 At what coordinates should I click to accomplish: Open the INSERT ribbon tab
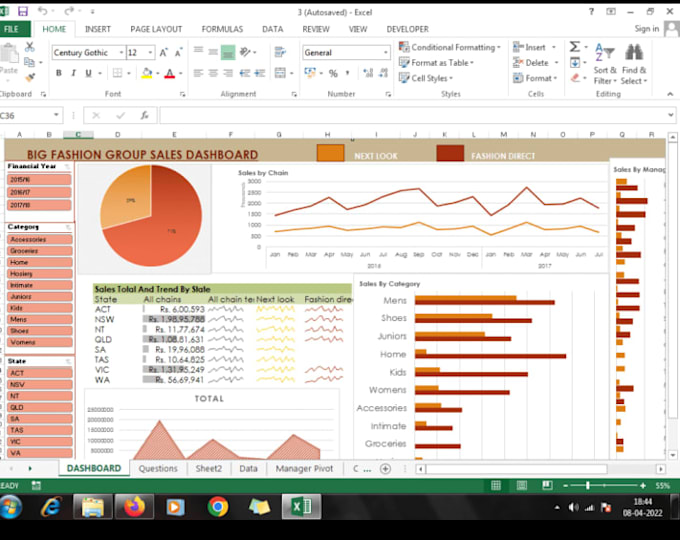[x=98, y=29]
